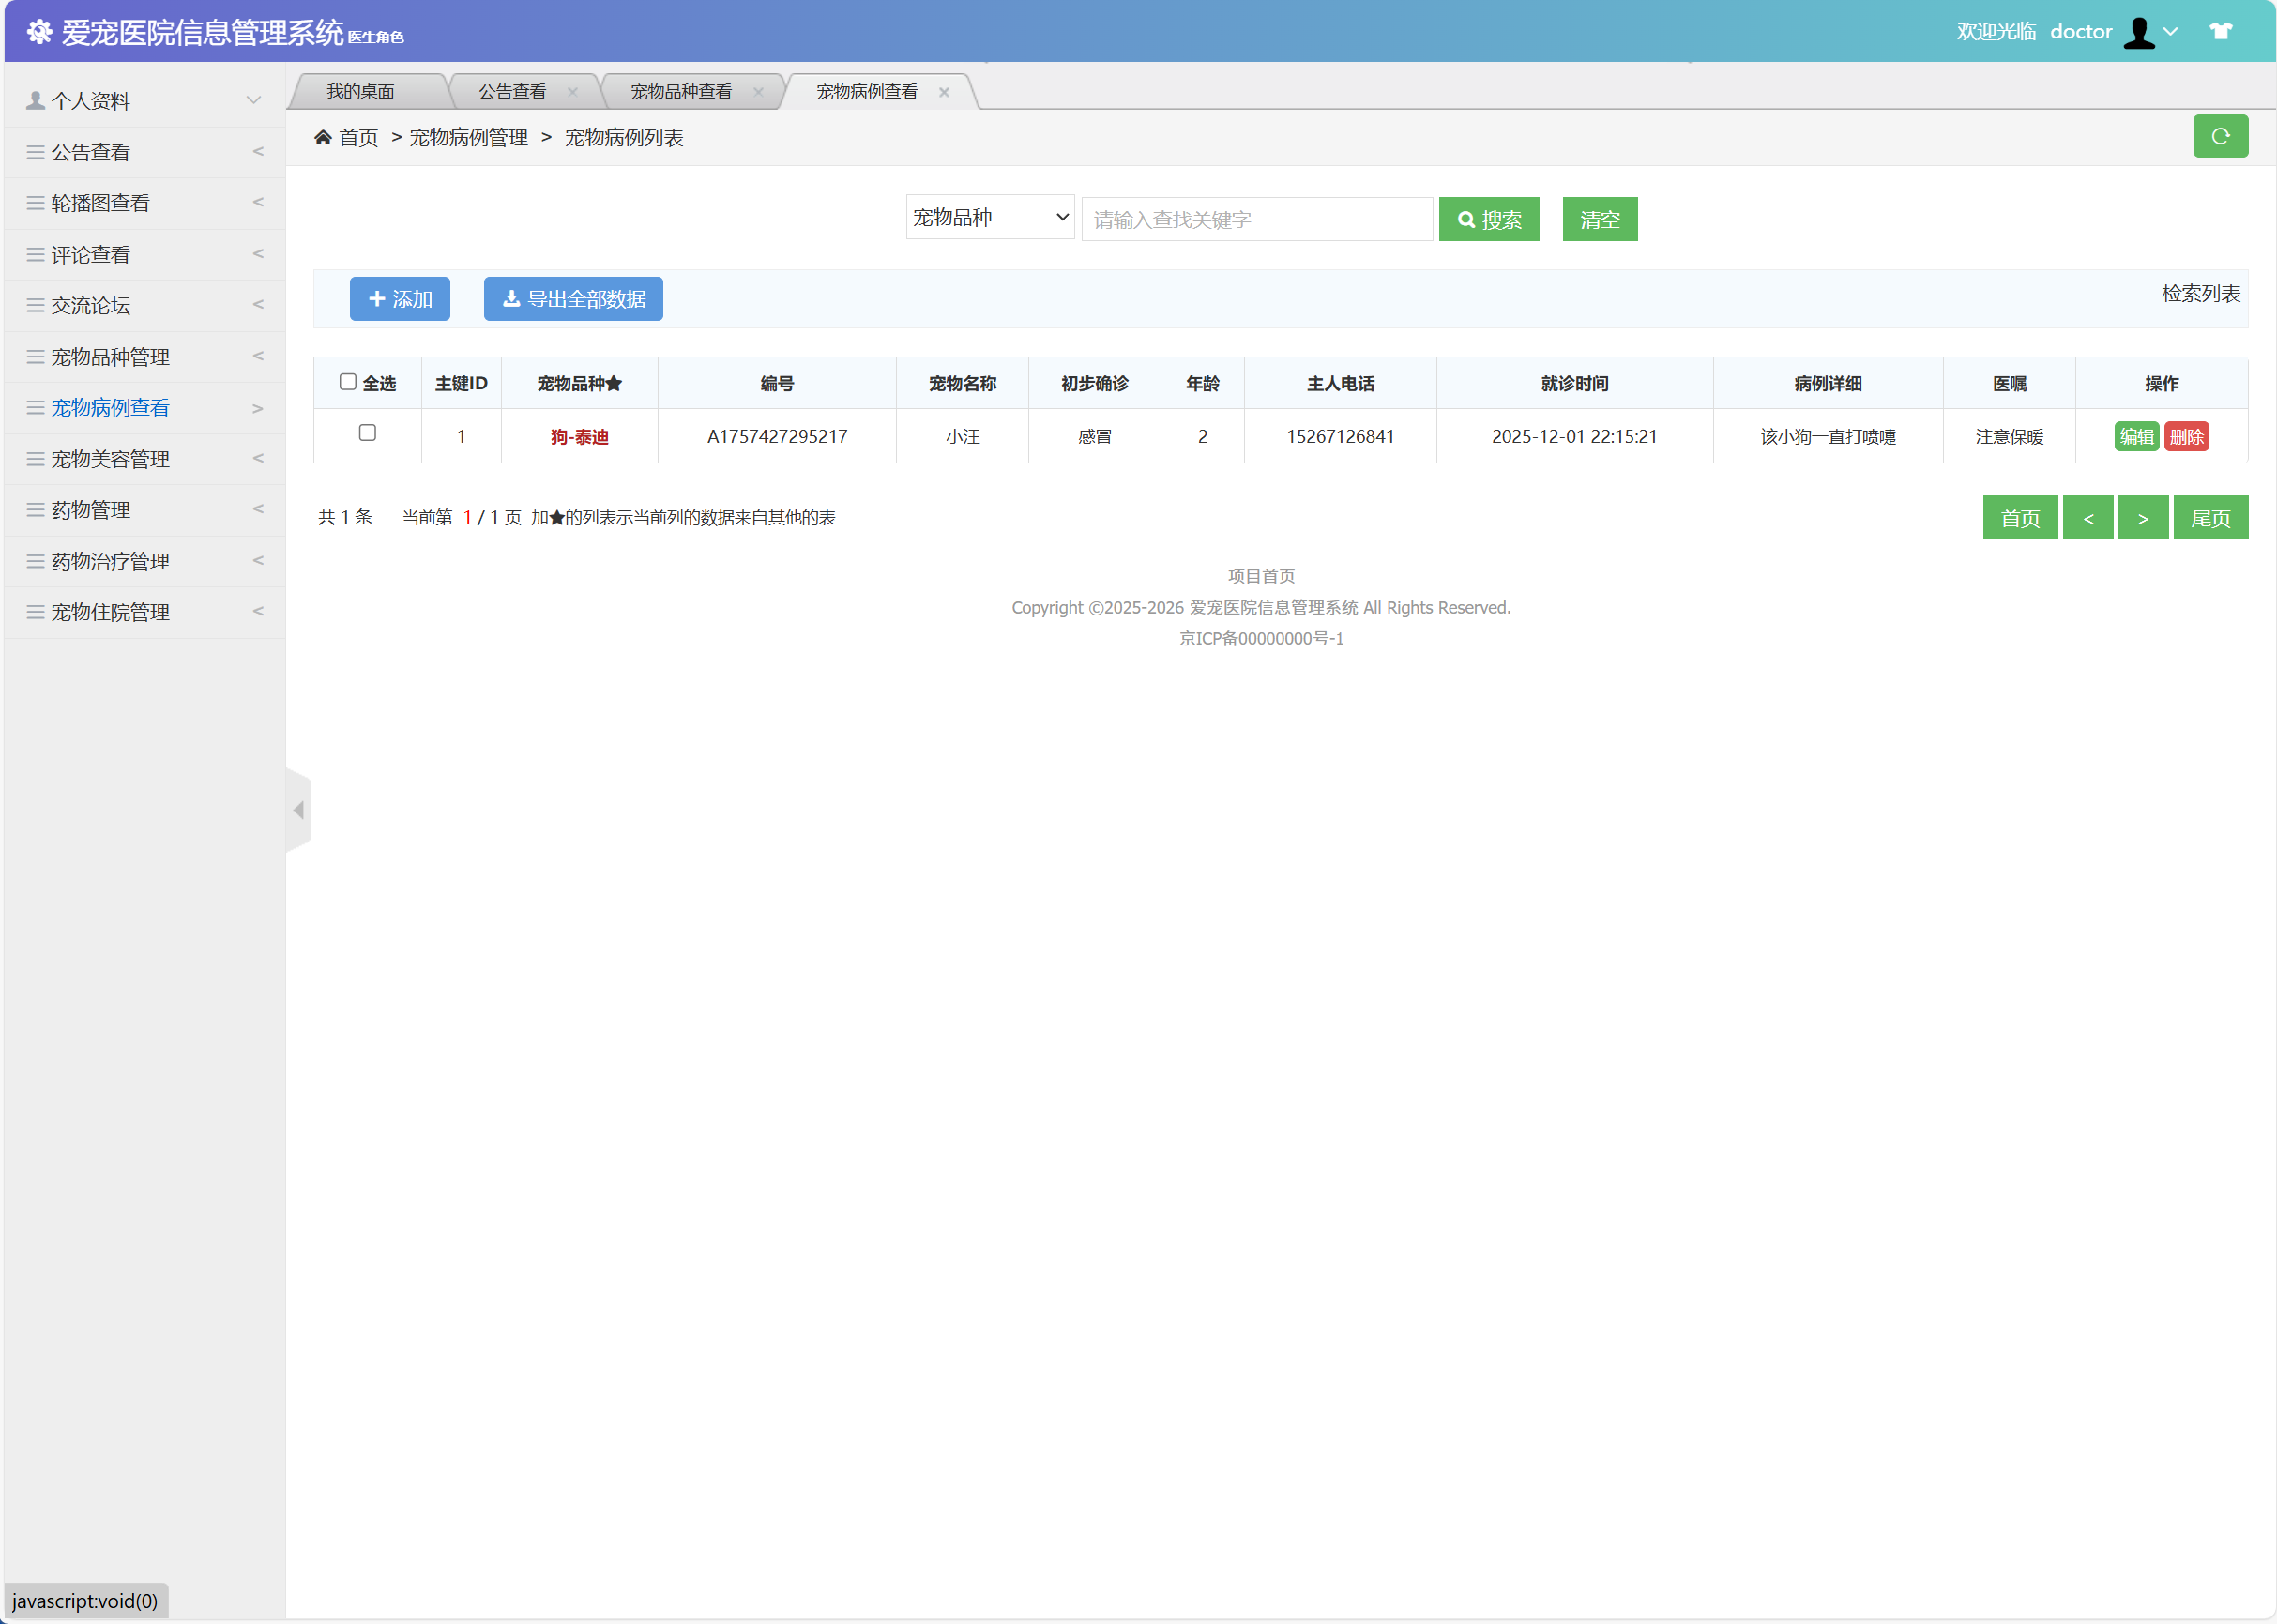This screenshot has width=2277, height=1624.
Task: Click the home icon in breadcrumb
Action: point(323,137)
